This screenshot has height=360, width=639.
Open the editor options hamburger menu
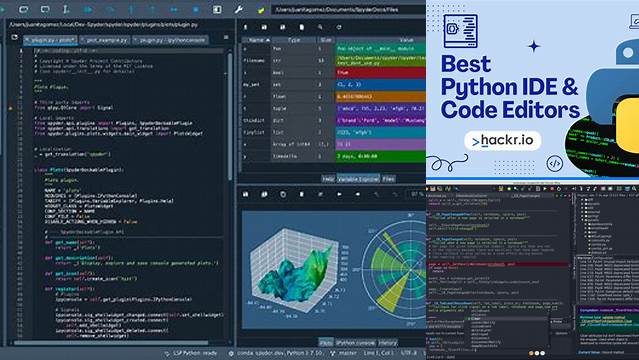pos(226,37)
